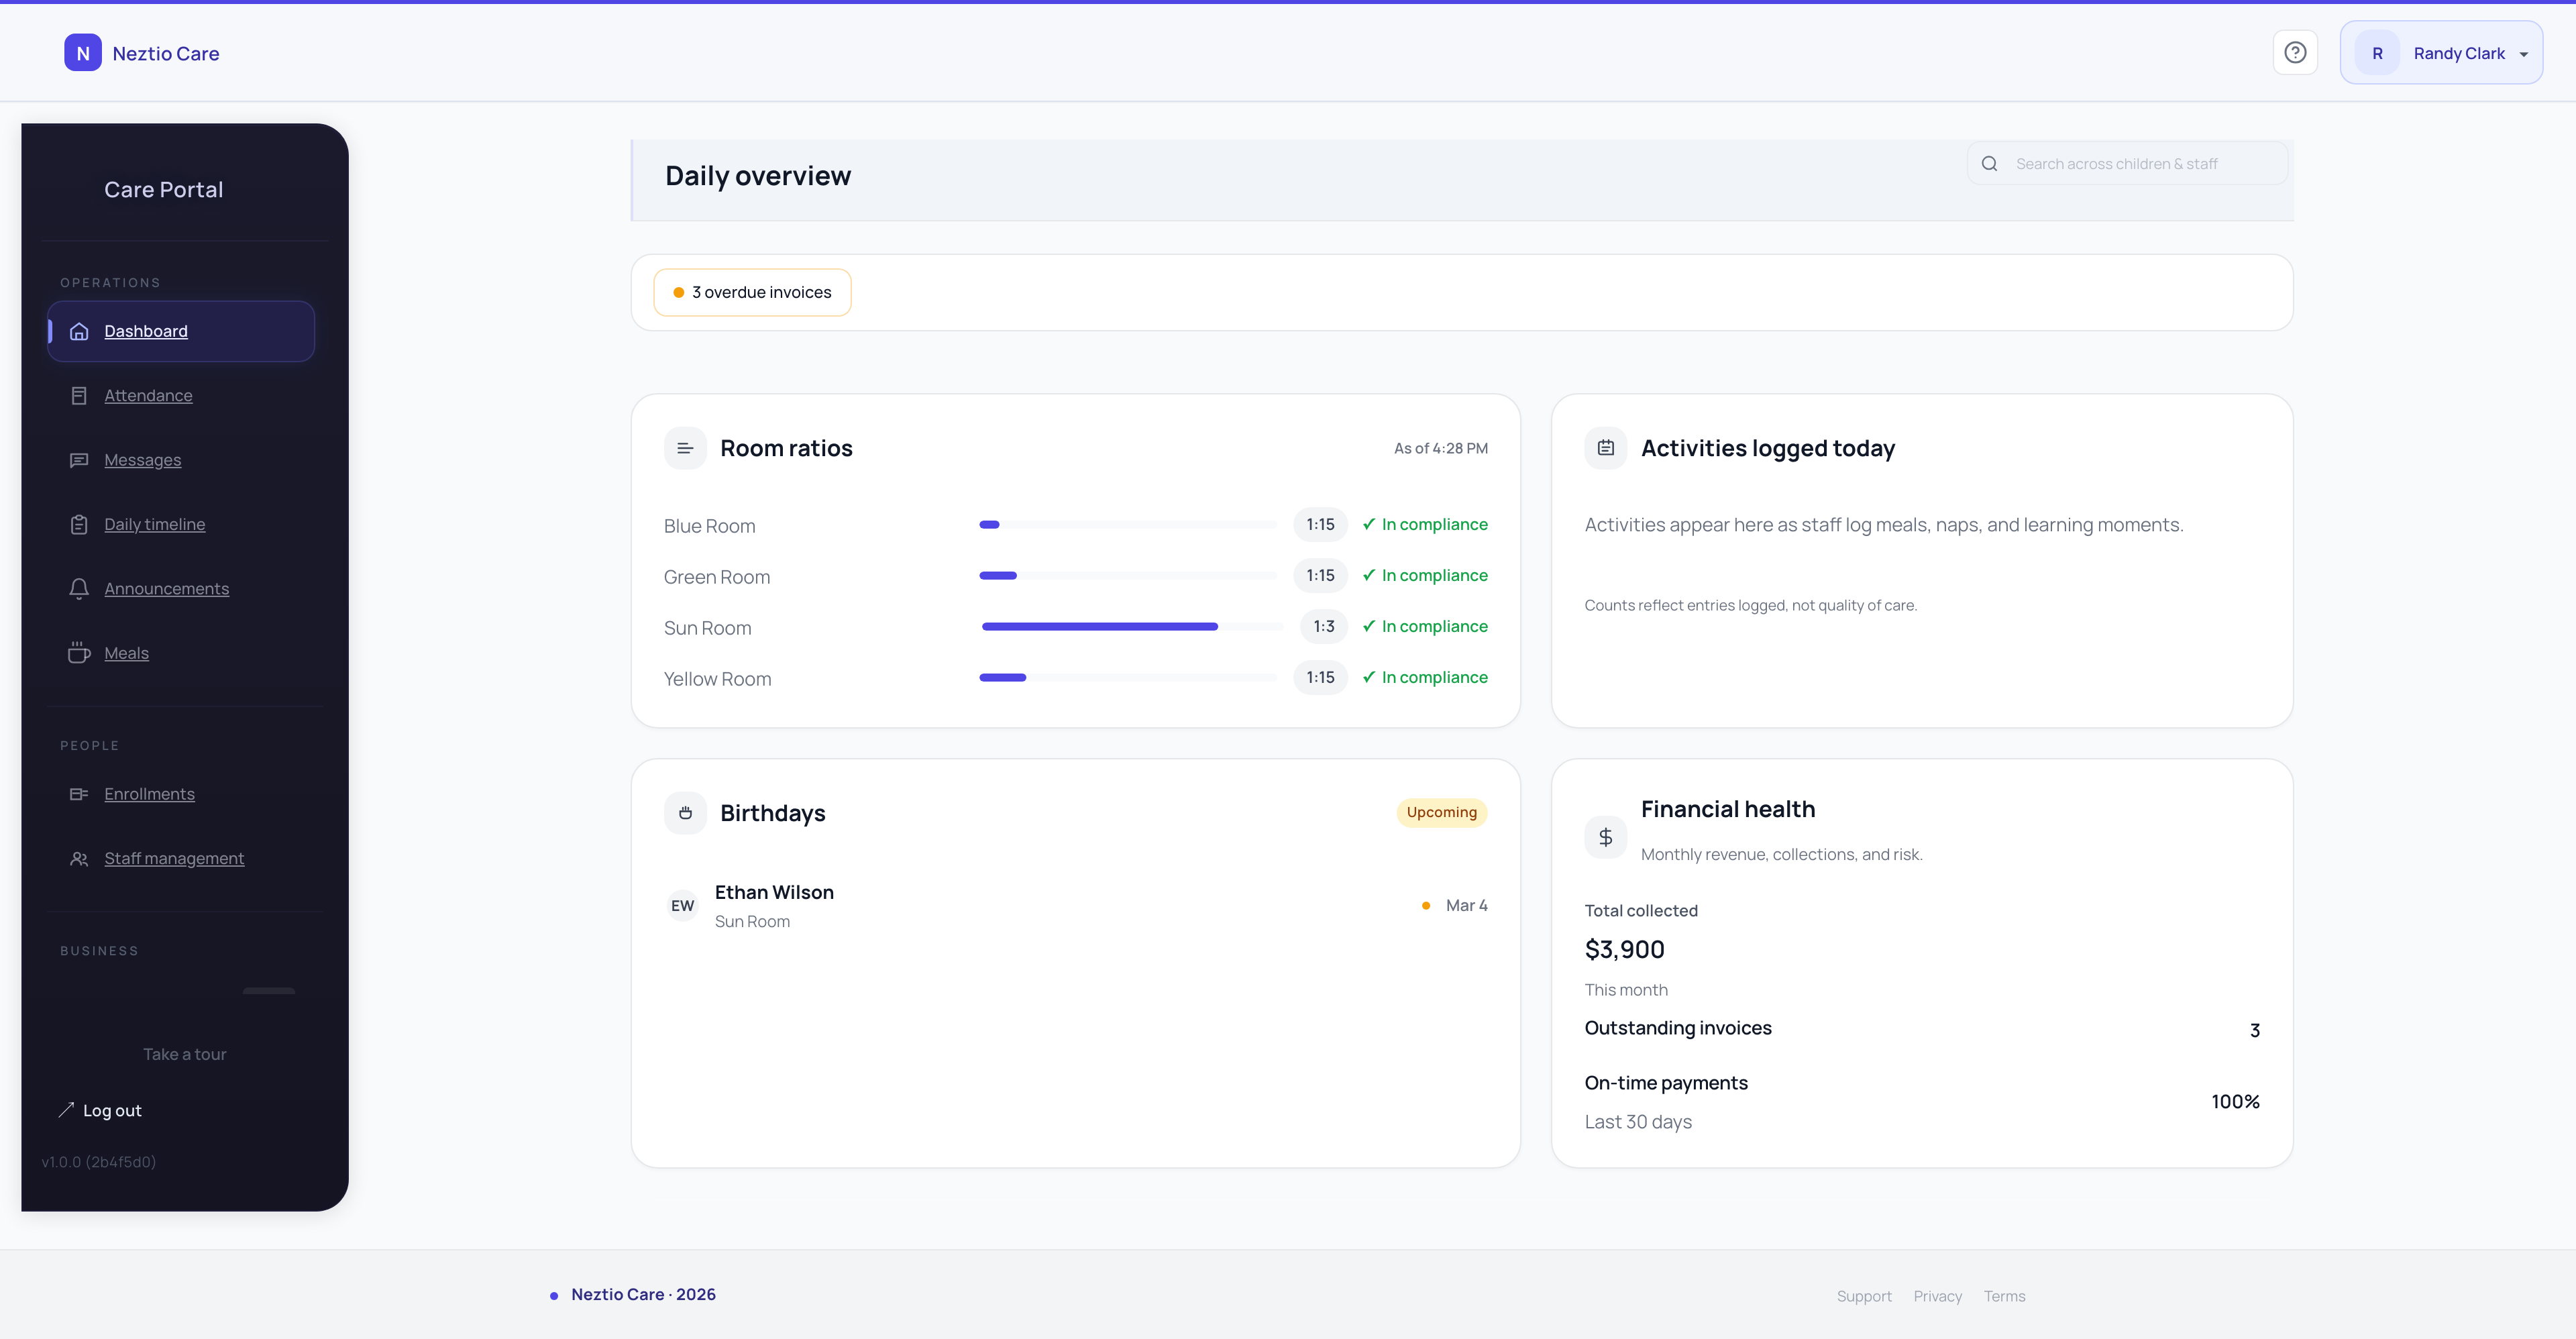Click the Neztio Care logo

coord(142,52)
